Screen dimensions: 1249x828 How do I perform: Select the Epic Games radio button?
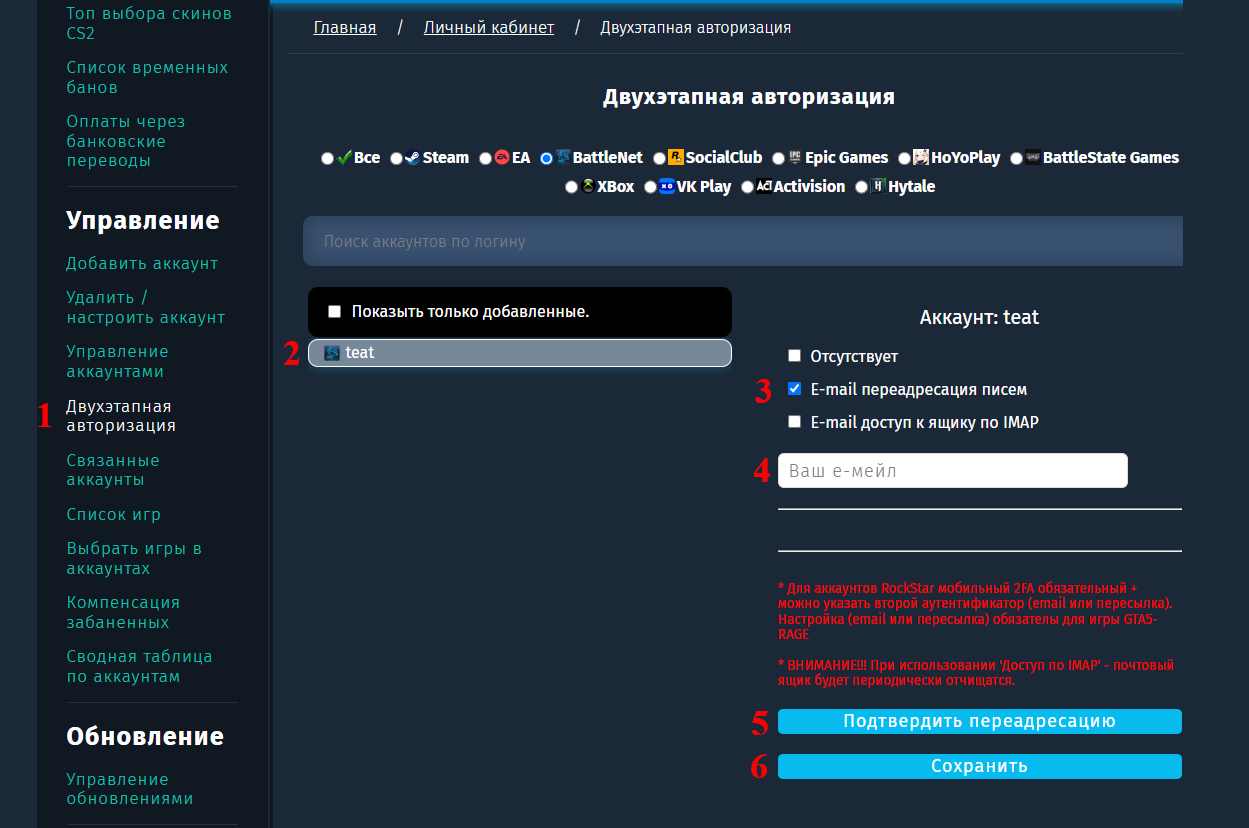778,158
